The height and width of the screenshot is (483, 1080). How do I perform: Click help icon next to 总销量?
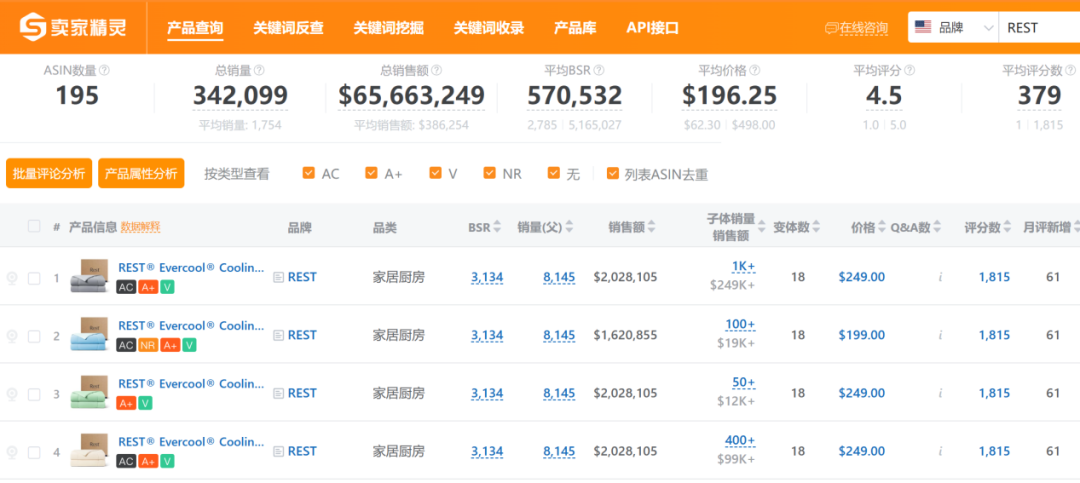(259, 70)
